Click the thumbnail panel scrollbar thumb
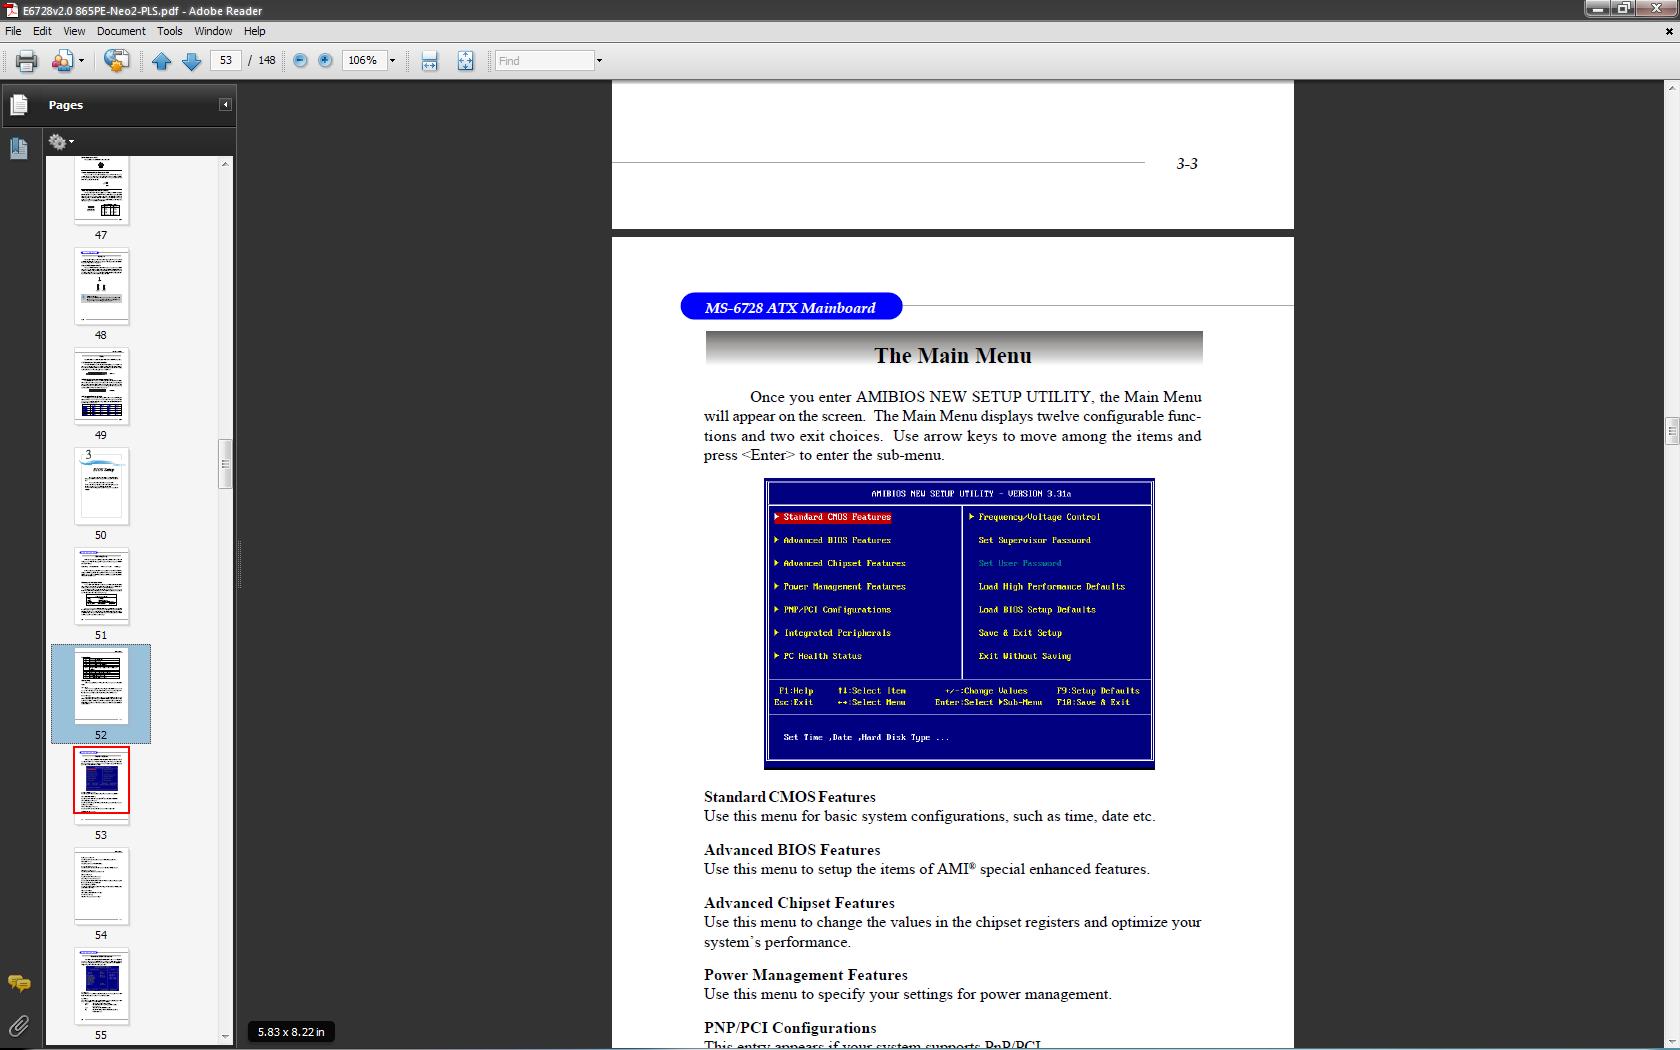Screen dimensions: 1680x1050 pos(225,464)
